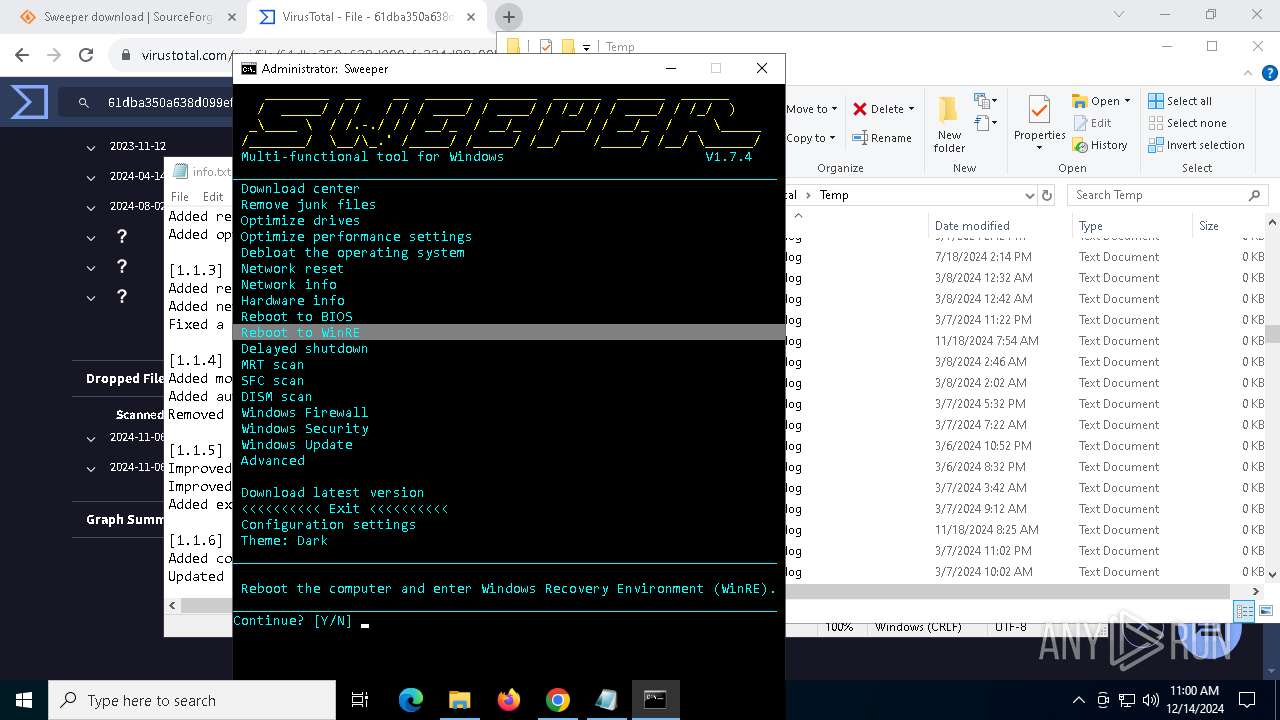This screenshot has width=1280, height=720.
Task: Click the Properties icon in Explorer title bar
Action: (x=545, y=46)
